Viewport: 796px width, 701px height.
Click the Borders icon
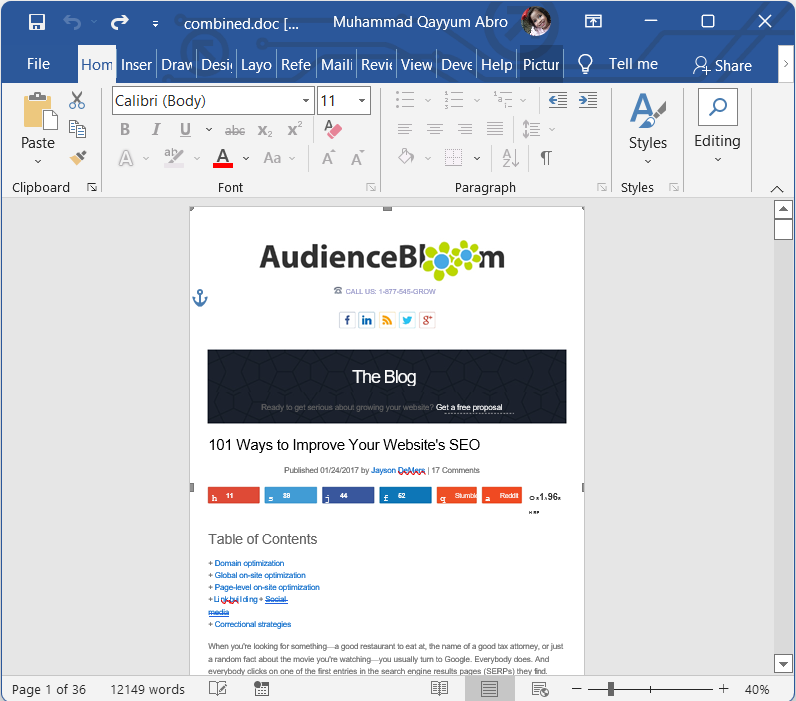tap(453, 157)
